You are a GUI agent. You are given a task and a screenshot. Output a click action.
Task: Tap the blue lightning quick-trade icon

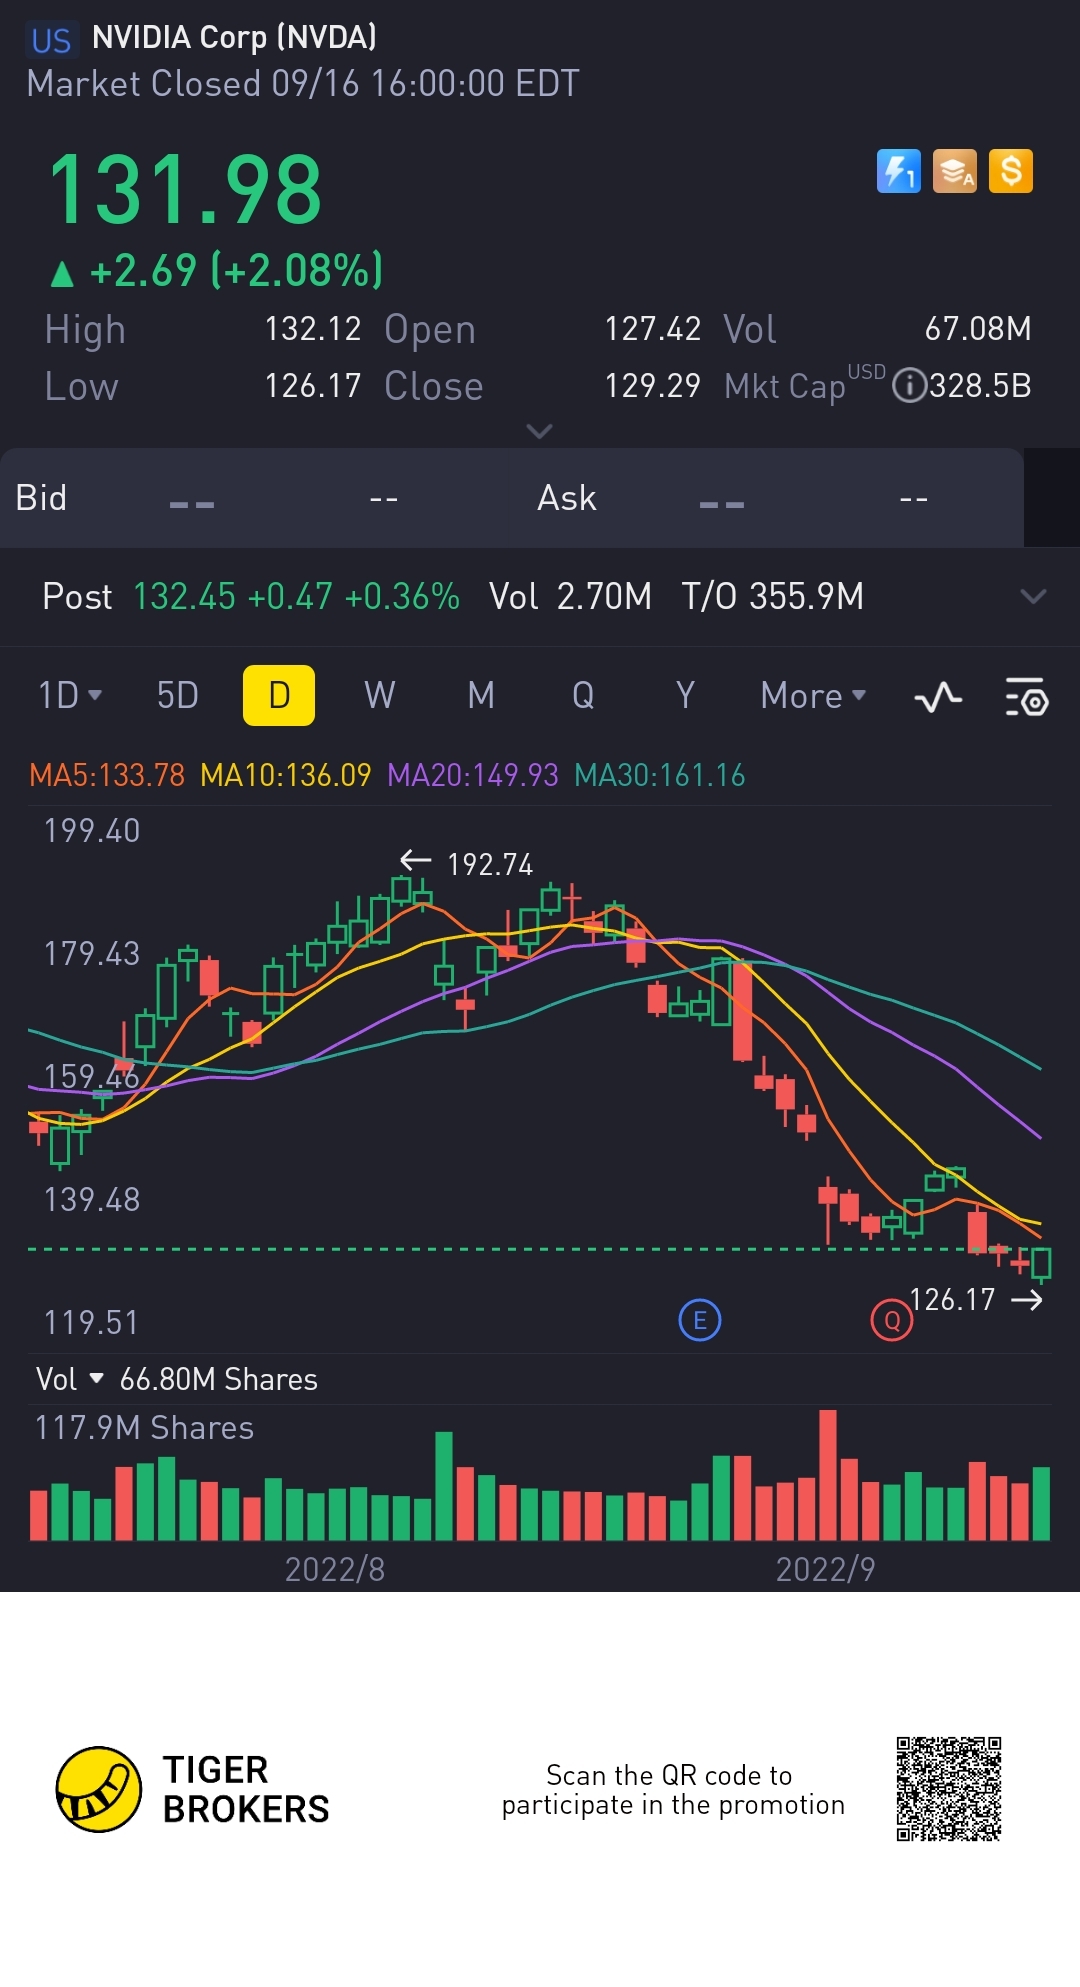[x=898, y=171]
